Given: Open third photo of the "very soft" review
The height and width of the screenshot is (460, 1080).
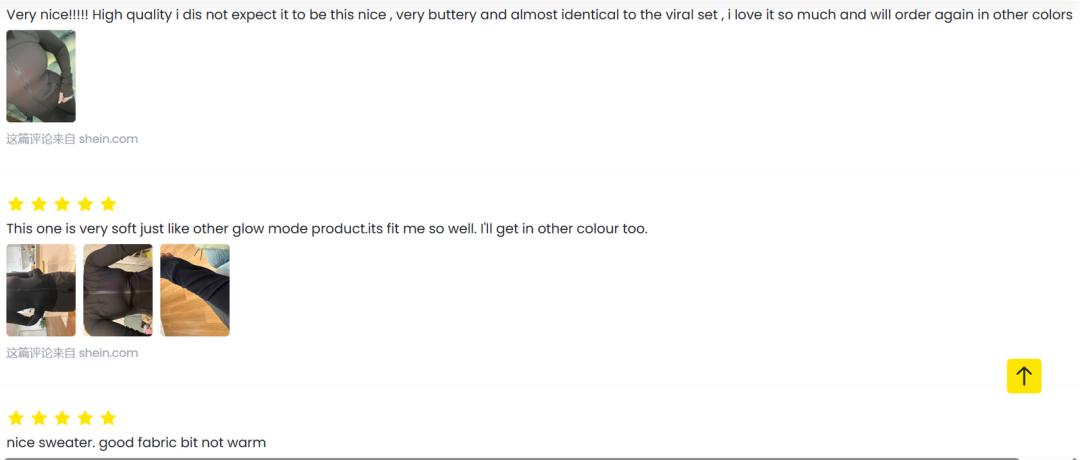Looking at the screenshot, I should 195,290.
